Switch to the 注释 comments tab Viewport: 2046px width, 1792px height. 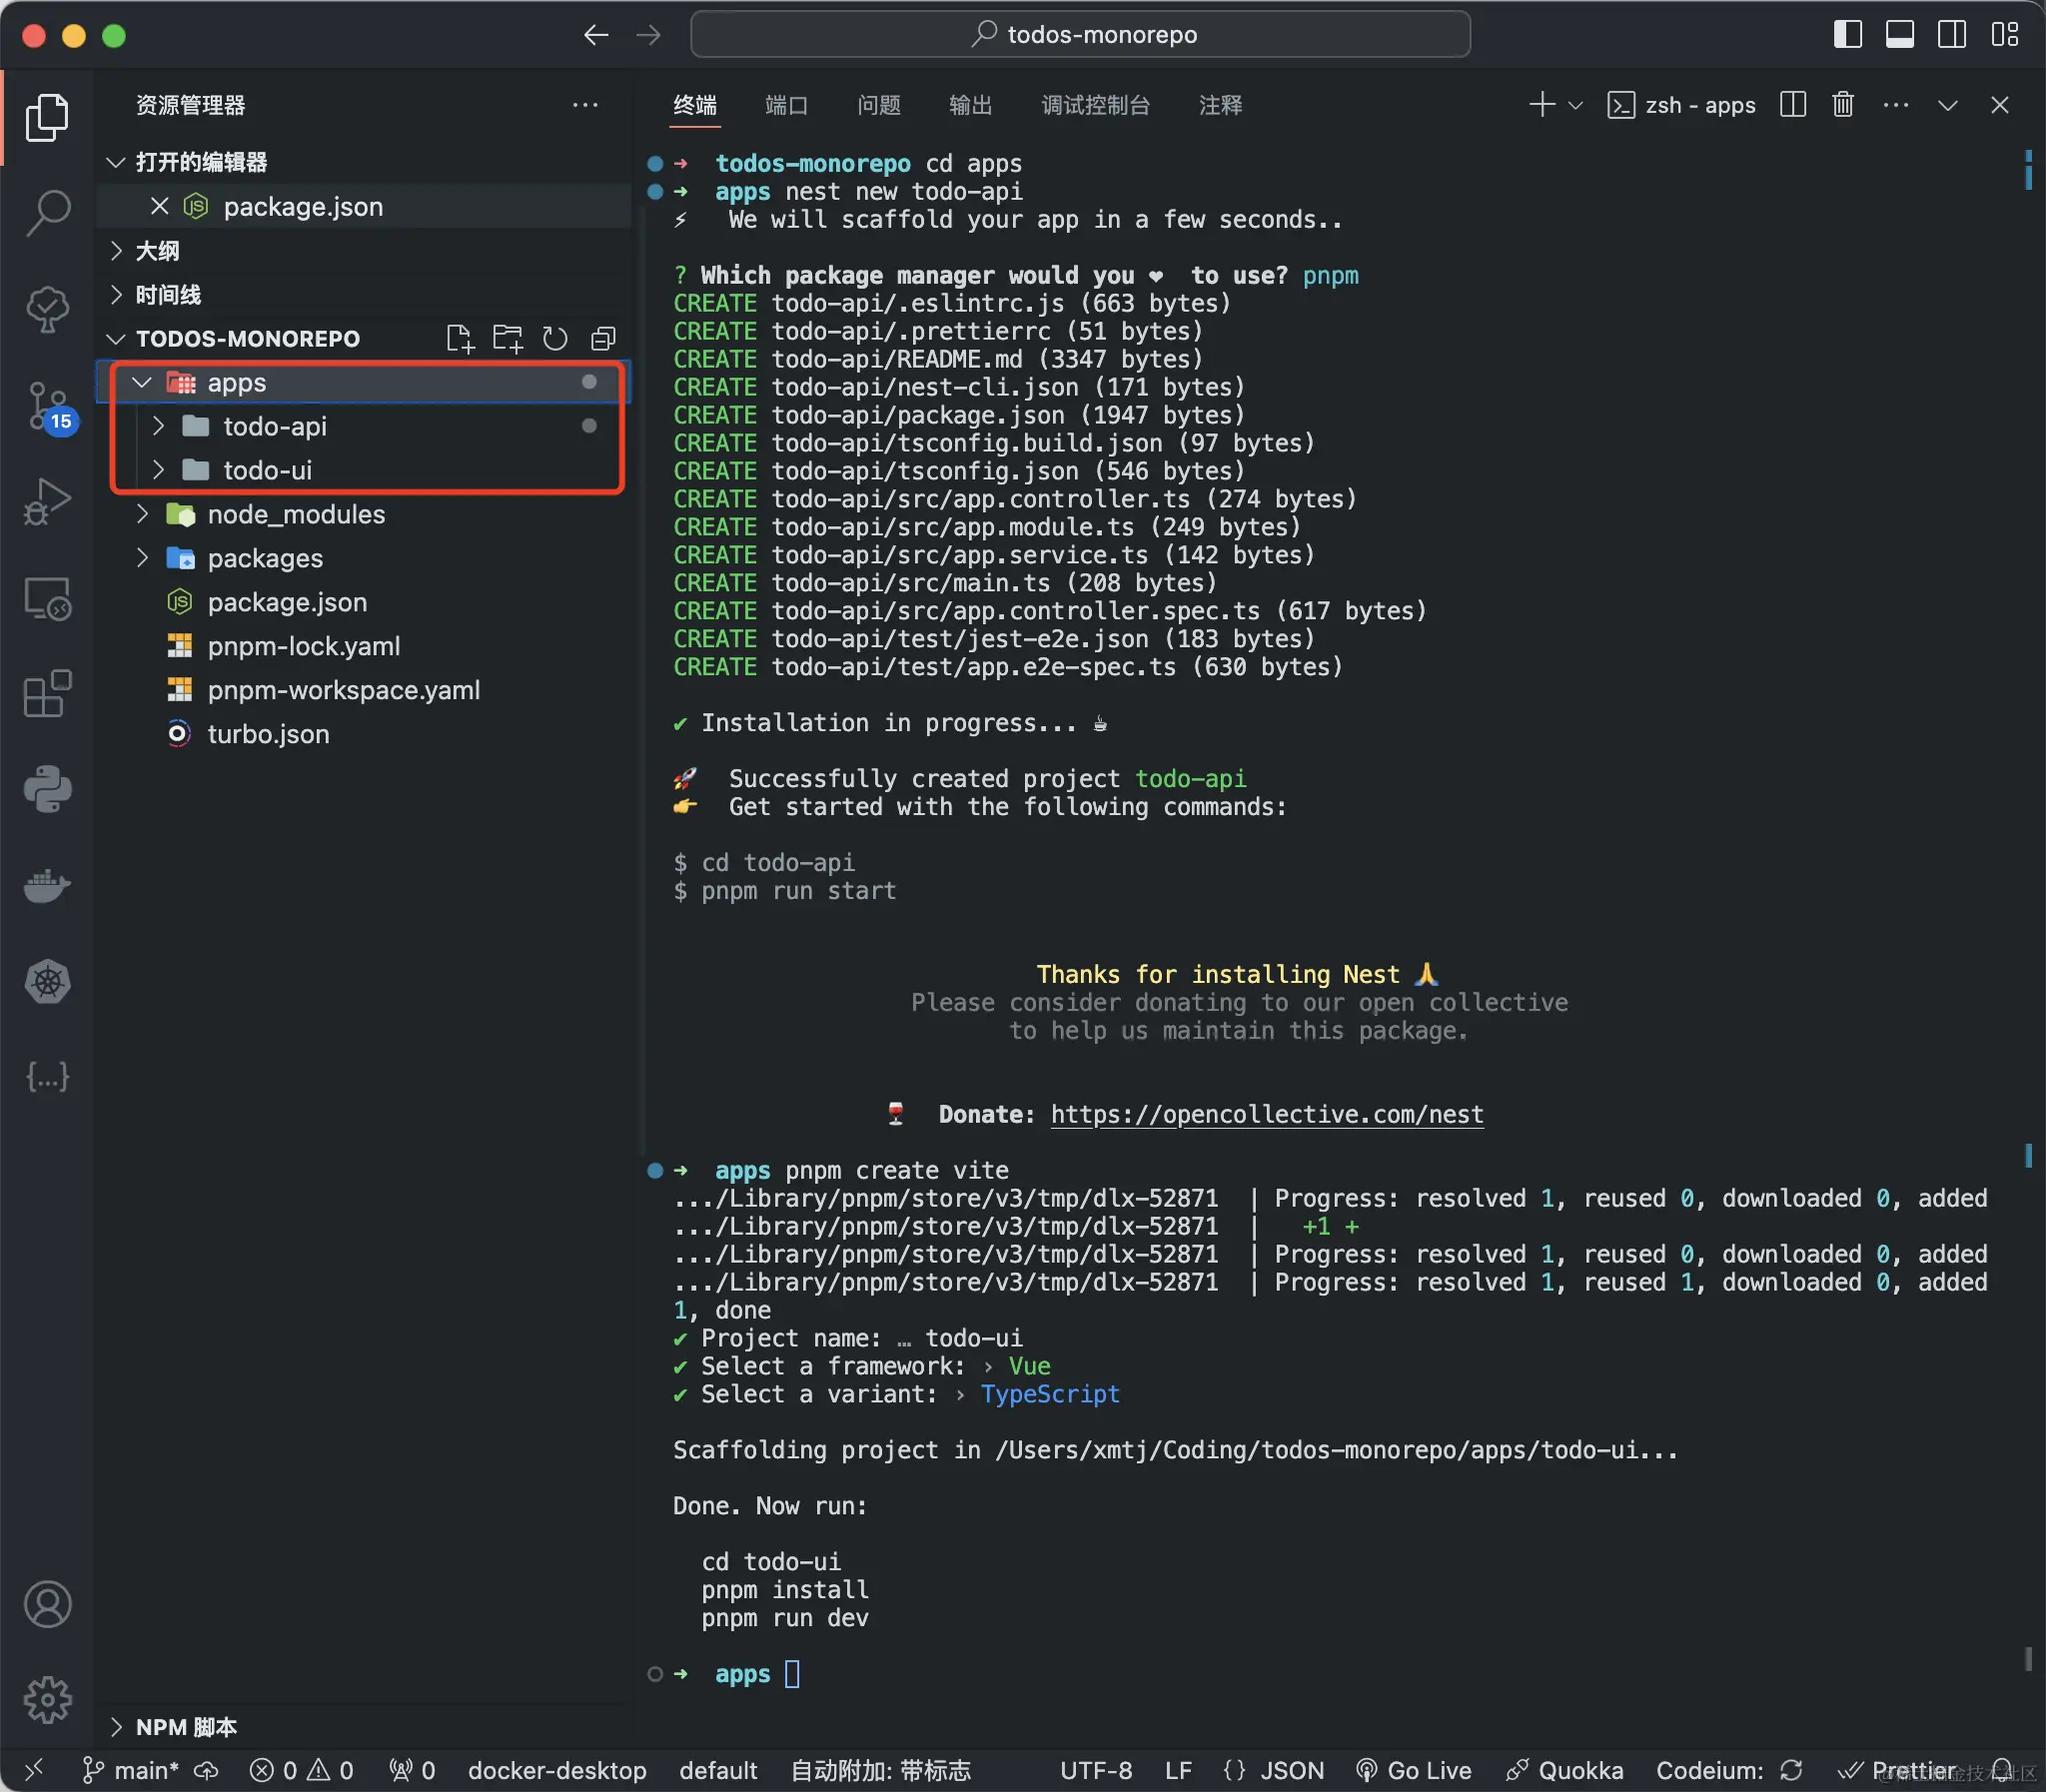[1220, 105]
